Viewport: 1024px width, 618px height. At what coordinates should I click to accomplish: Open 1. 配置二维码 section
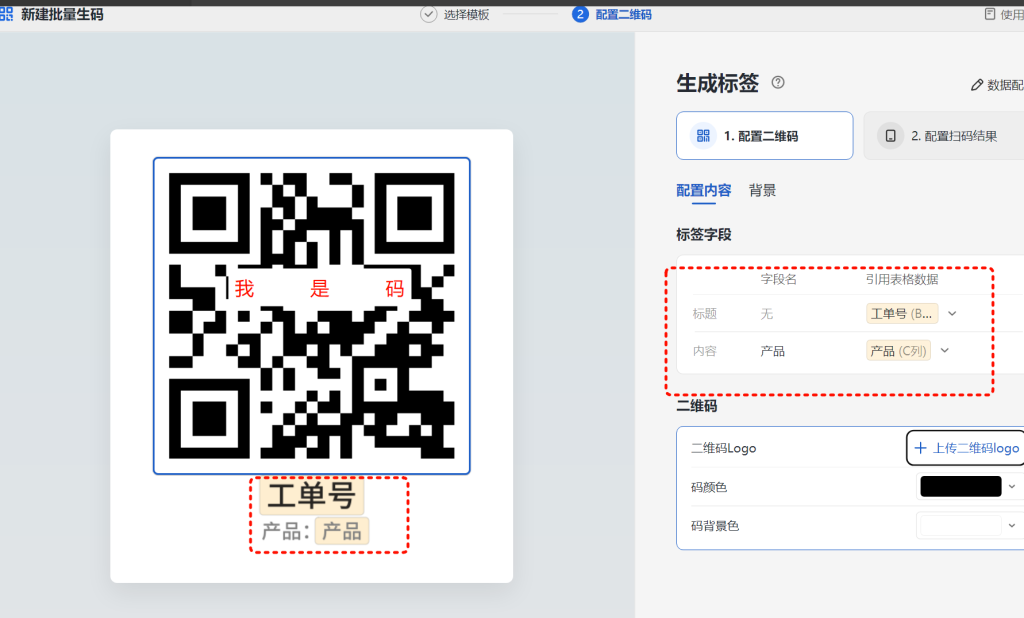tap(765, 135)
